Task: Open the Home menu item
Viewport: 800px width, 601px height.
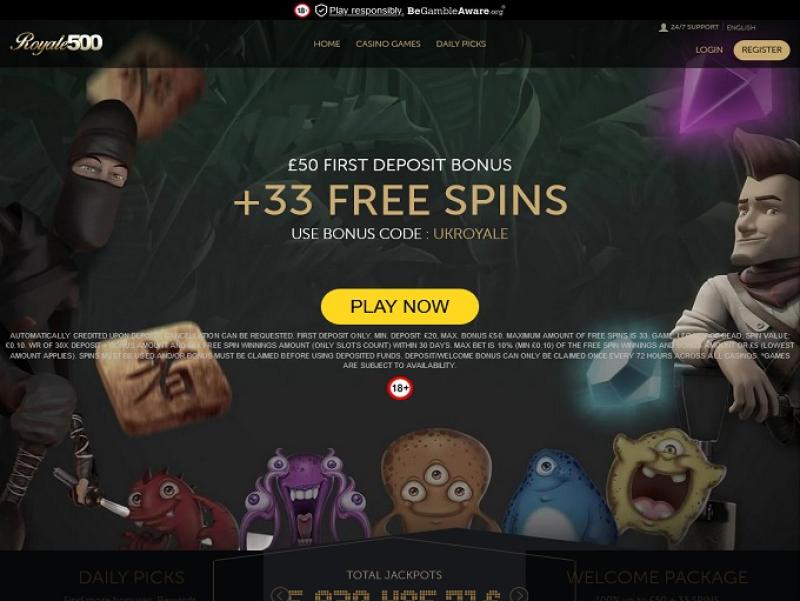Action: pyautogui.click(x=327, y=44)
